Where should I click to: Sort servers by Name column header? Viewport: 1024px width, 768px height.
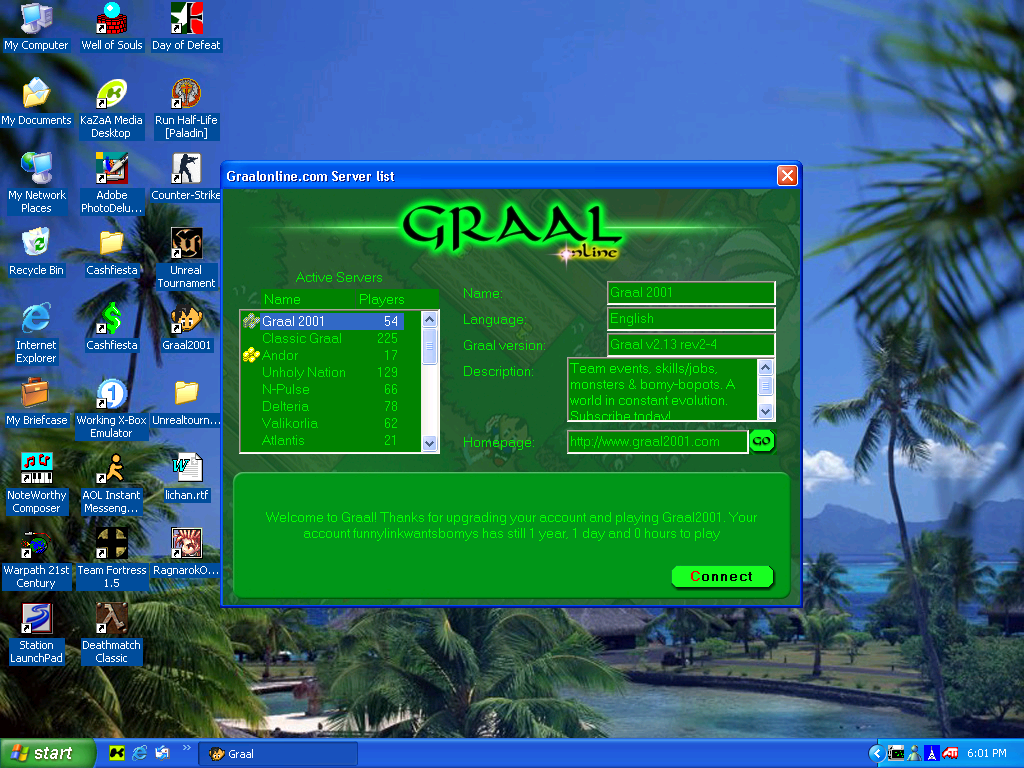tap(308, 299)
